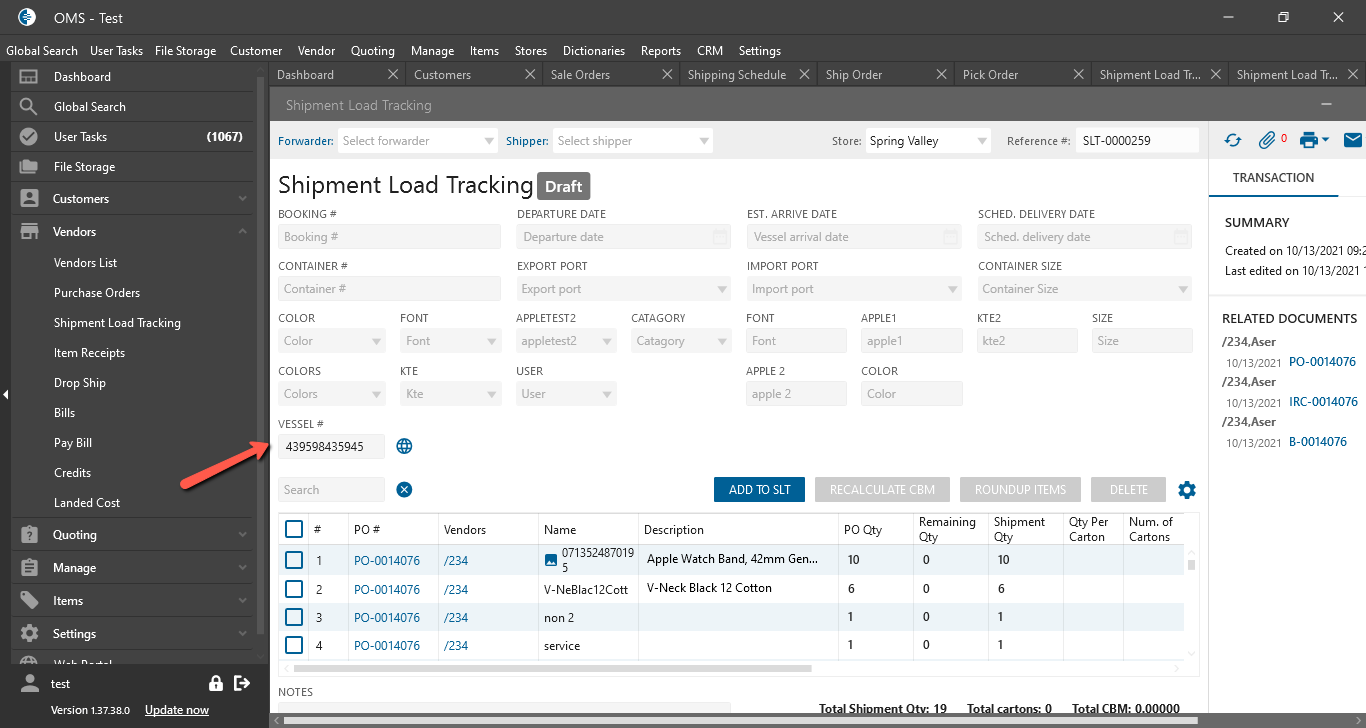Check the box for row 3 non 2
Viewport: 1366px width, 728px height.
coord(294,617)
